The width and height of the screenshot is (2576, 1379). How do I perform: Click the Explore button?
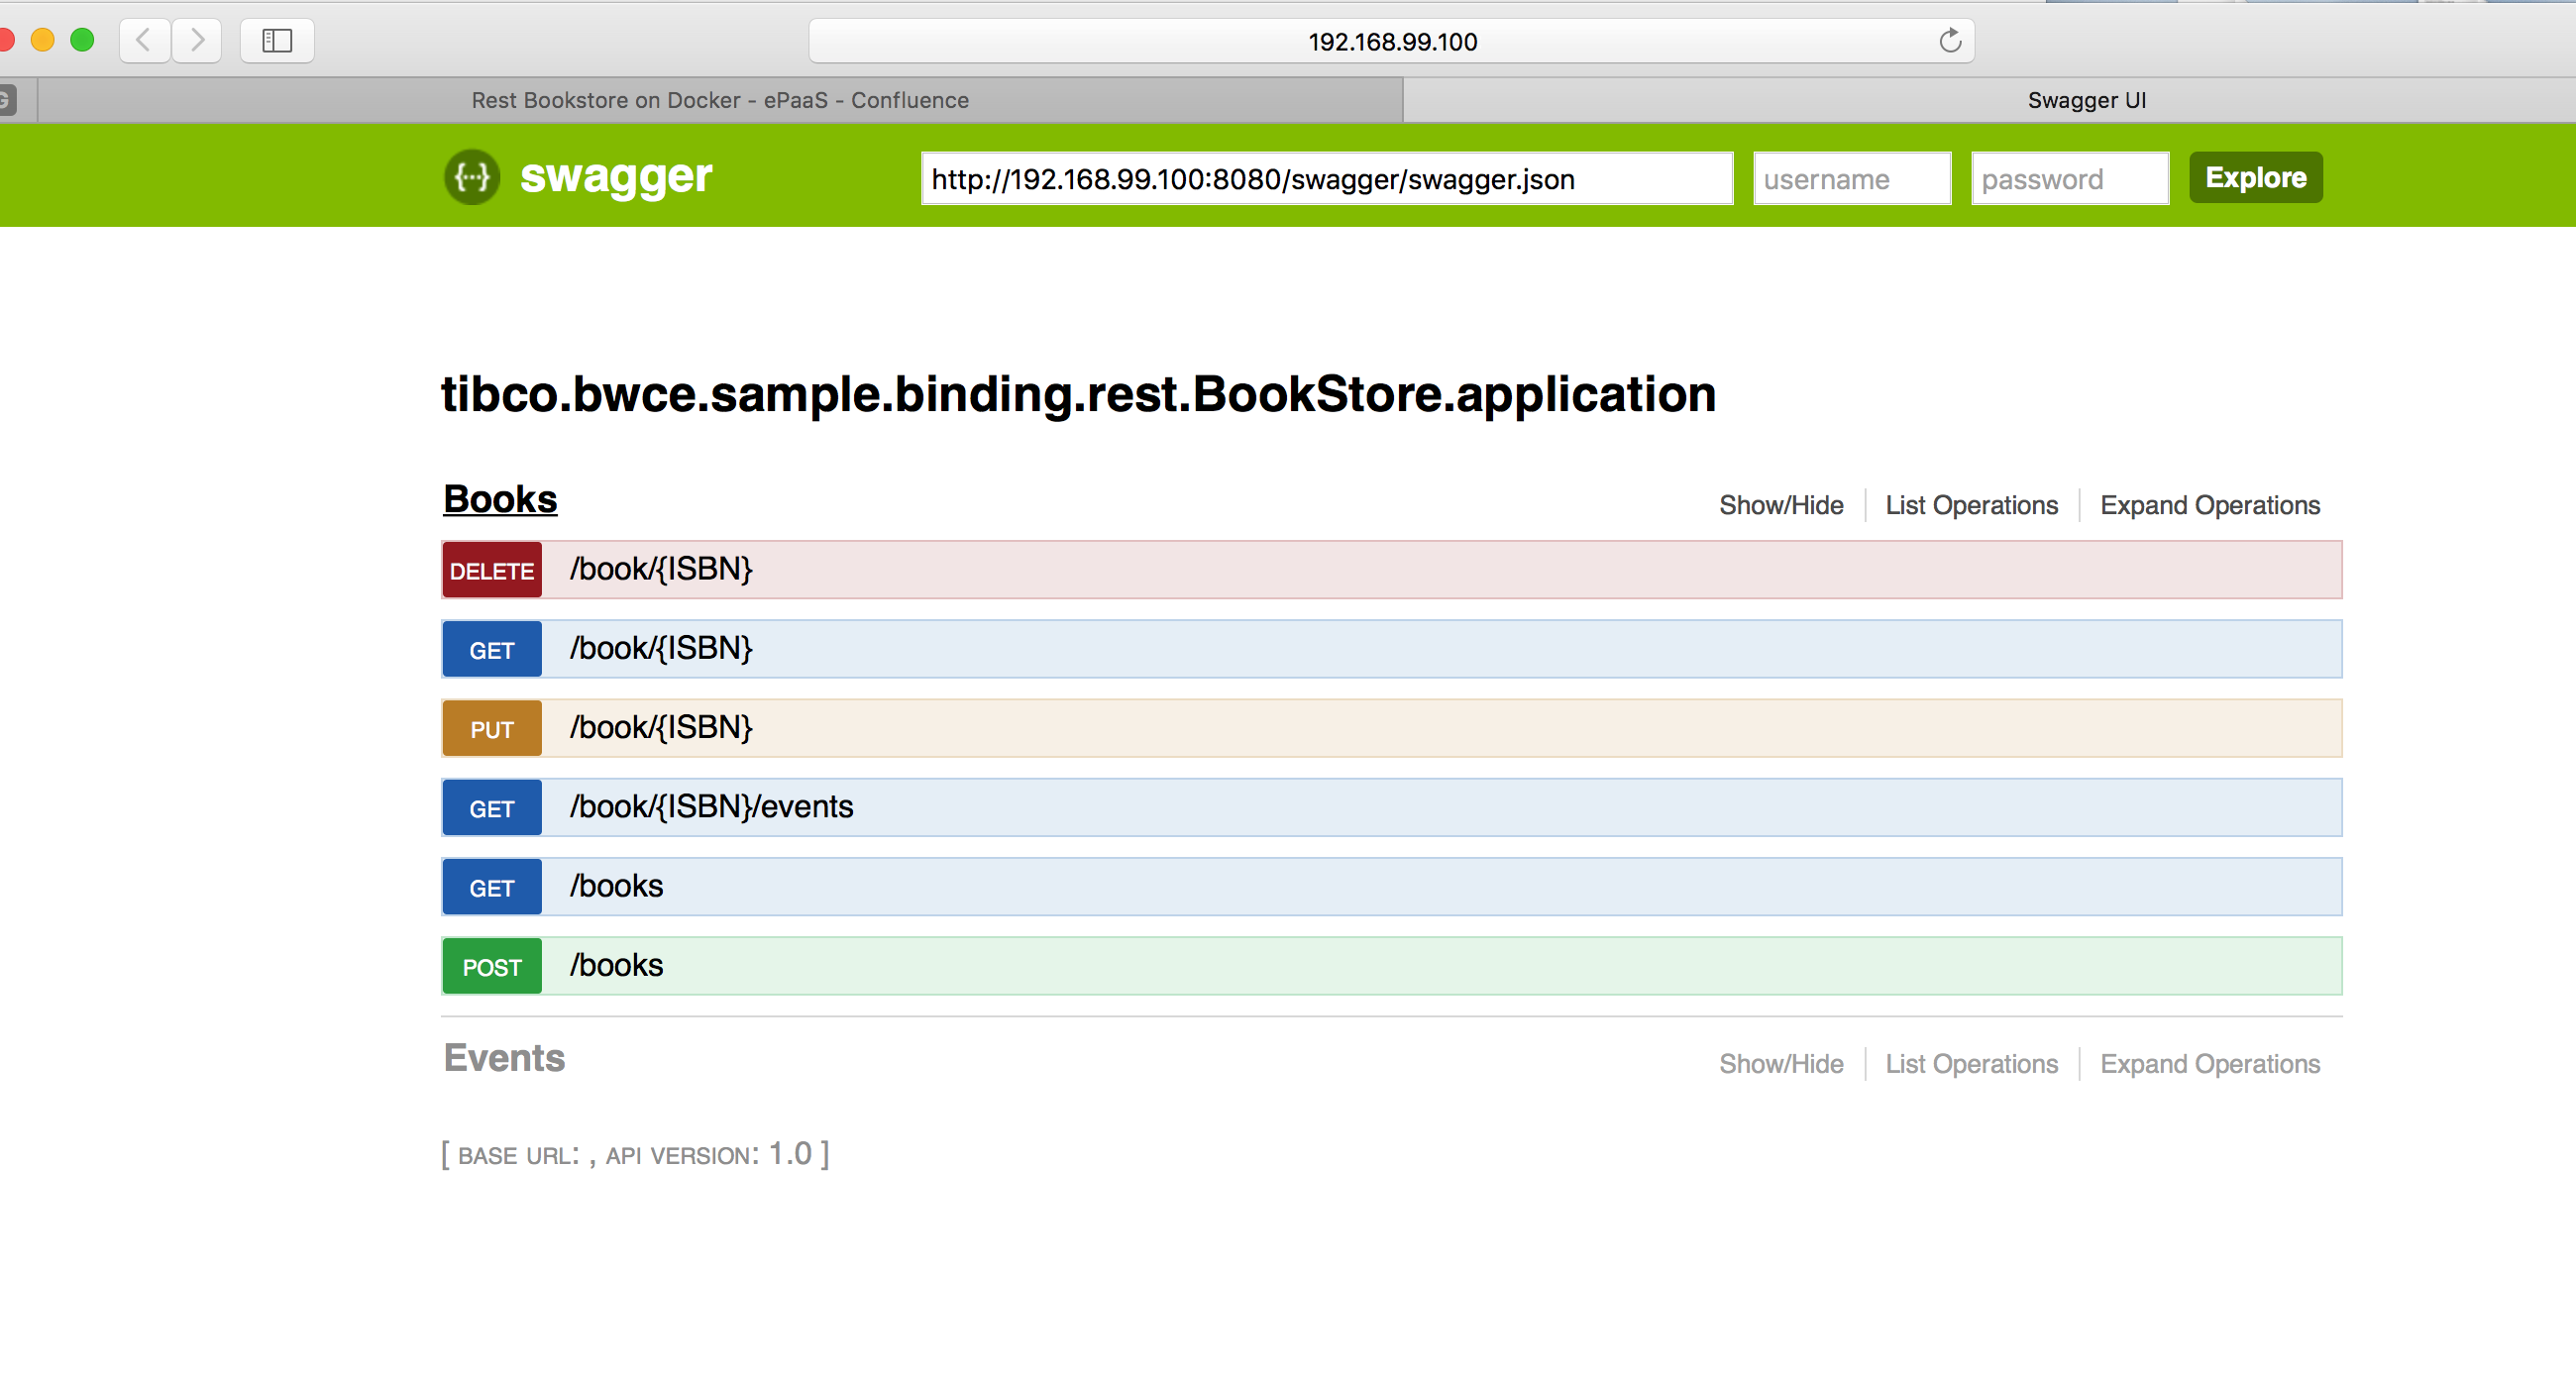[2255, 178]
